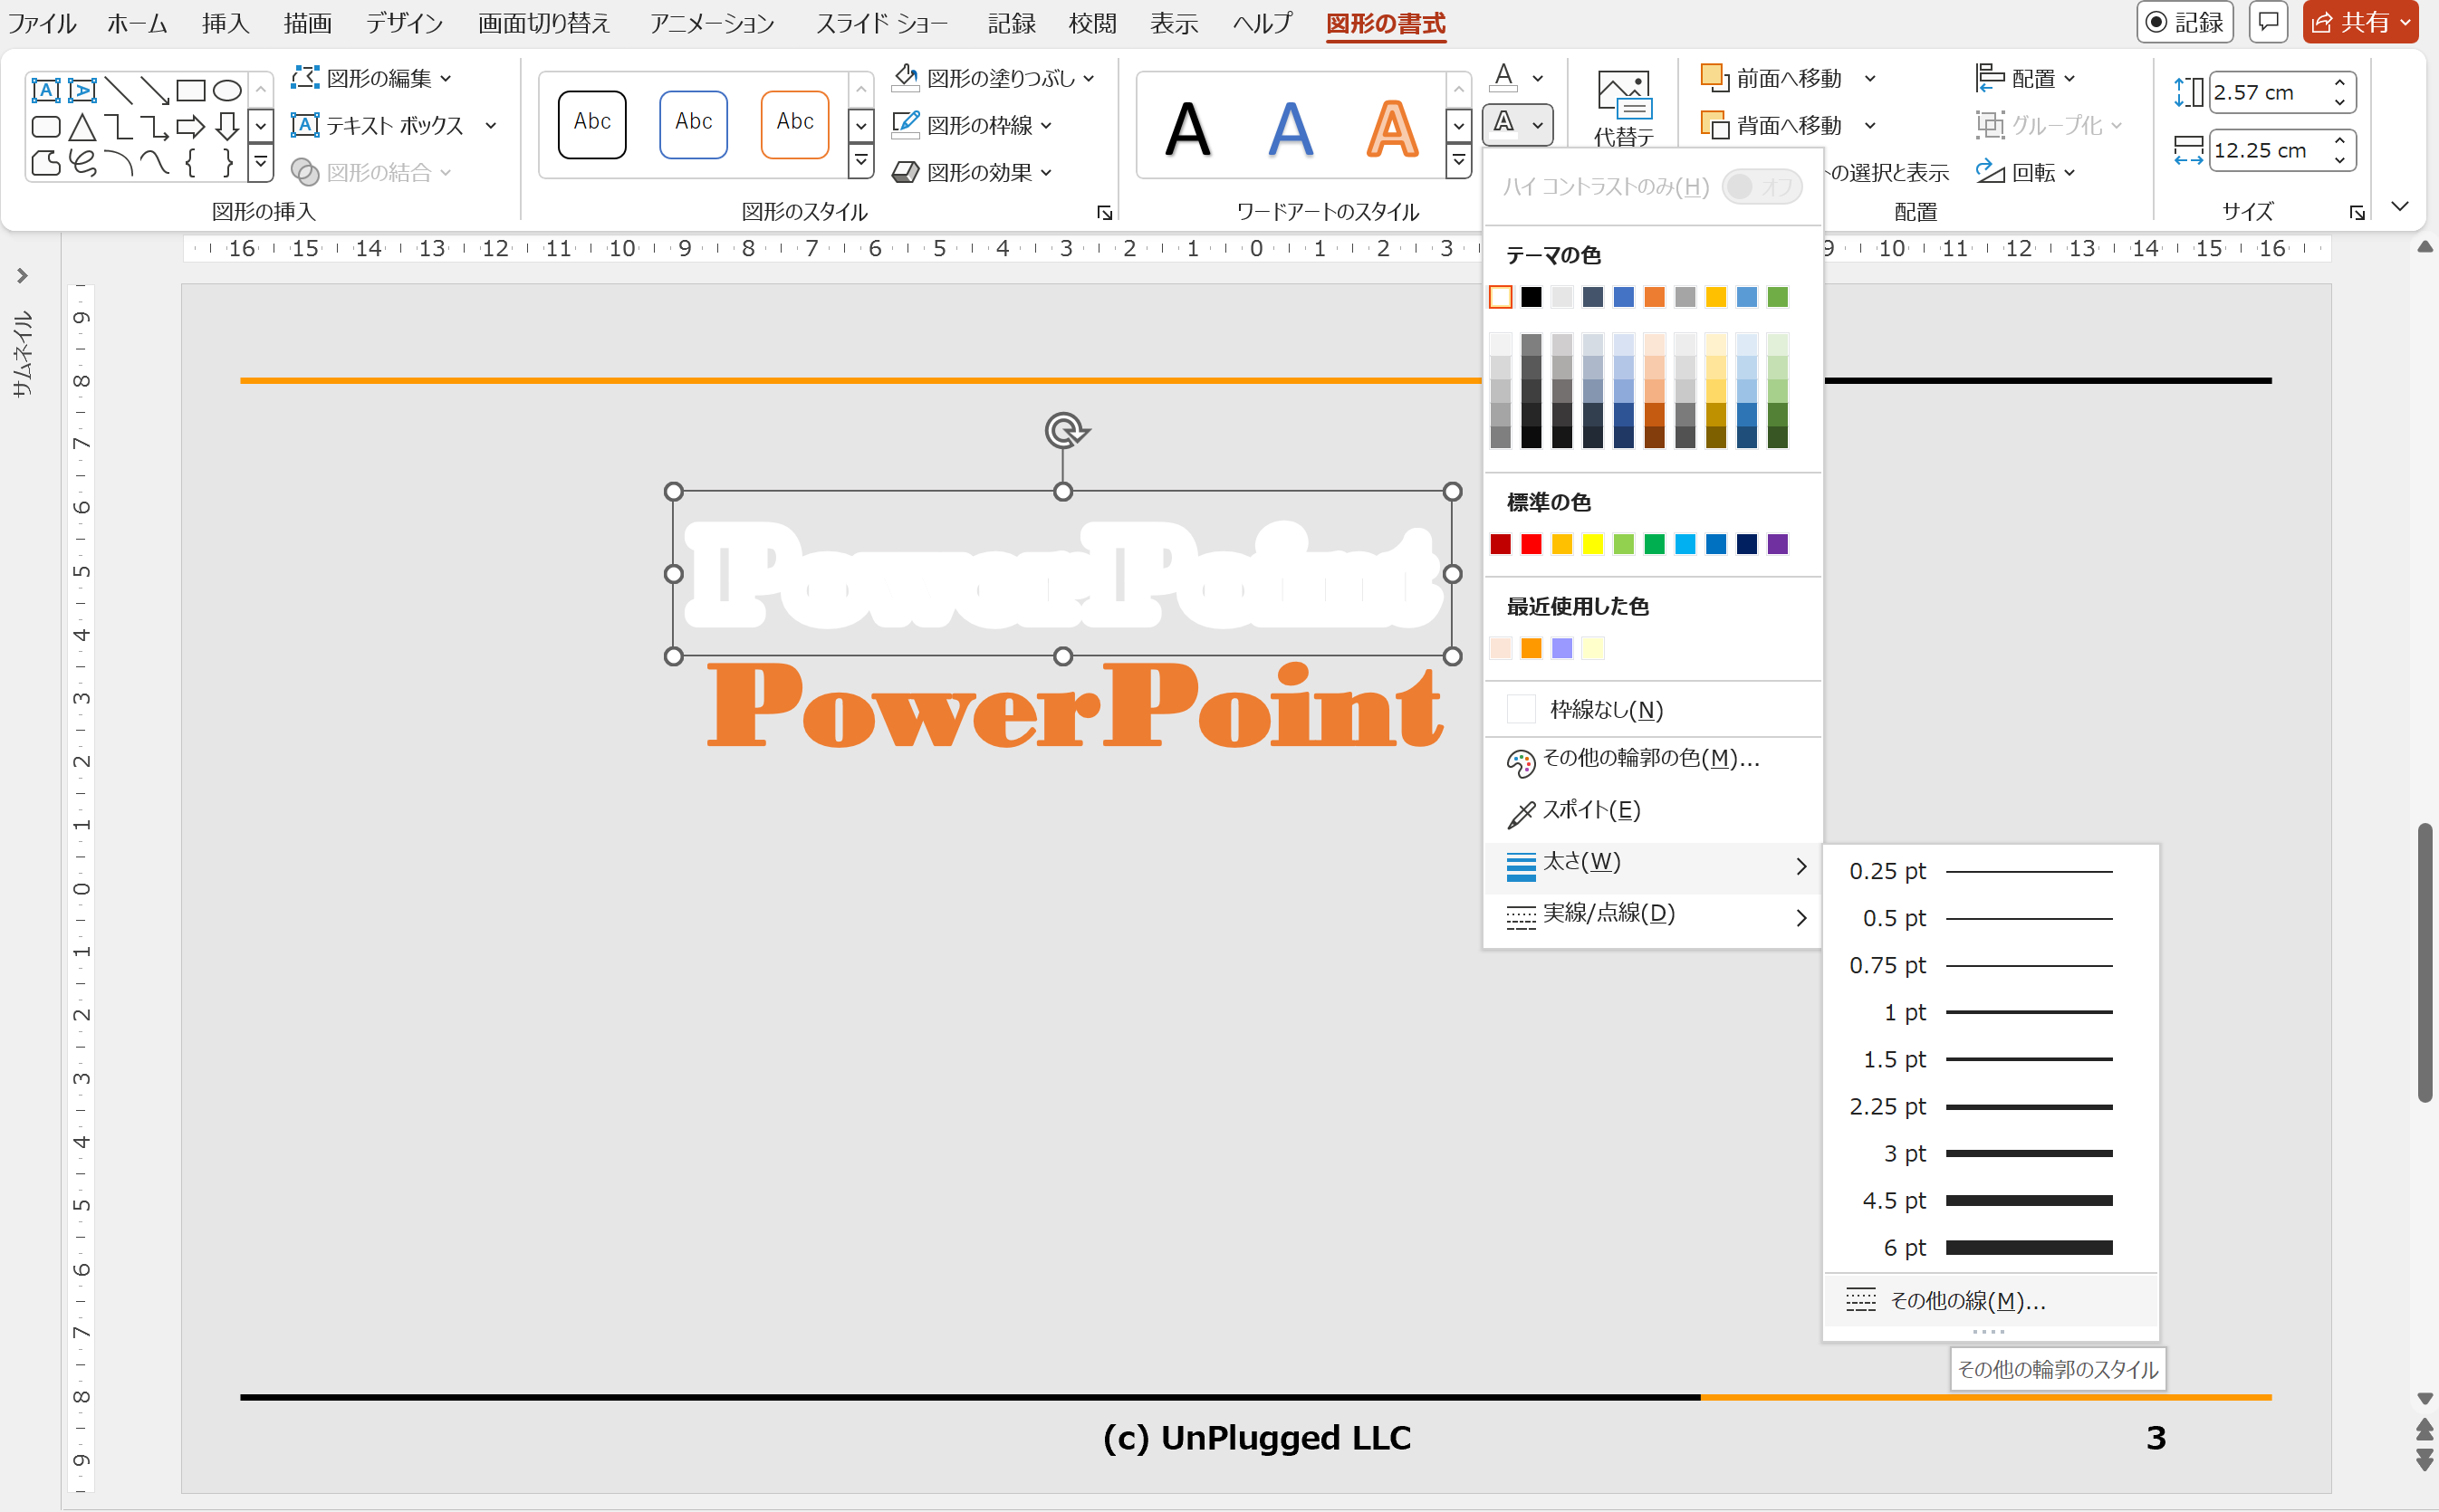Open More Outline Colors (その他の輪郭の色)

pyautogui.click(x=1650, y=759)
